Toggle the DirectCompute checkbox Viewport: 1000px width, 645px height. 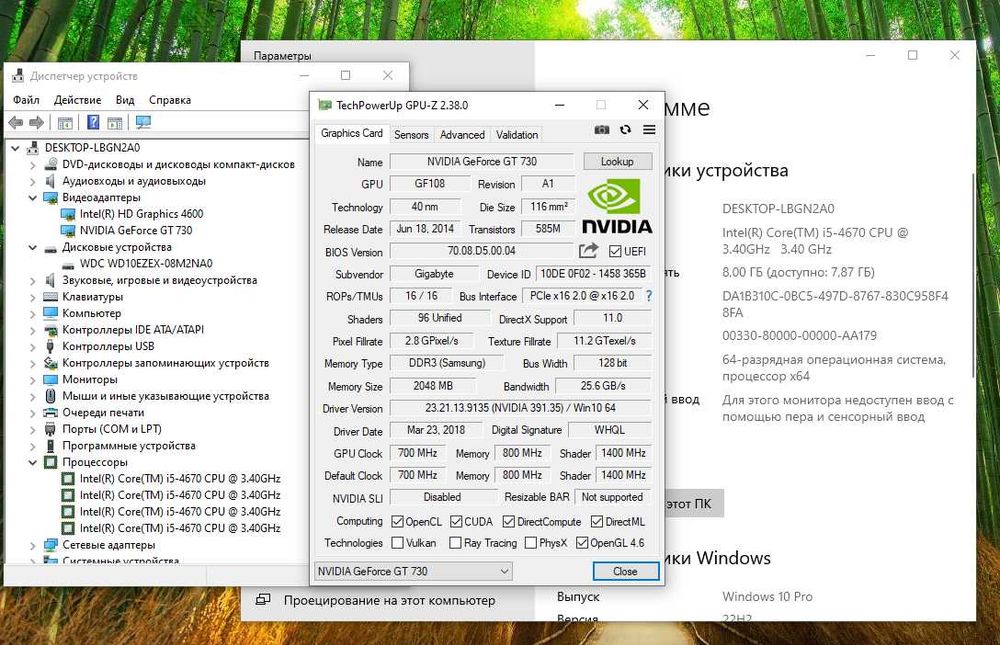click(x=508, y=522)
